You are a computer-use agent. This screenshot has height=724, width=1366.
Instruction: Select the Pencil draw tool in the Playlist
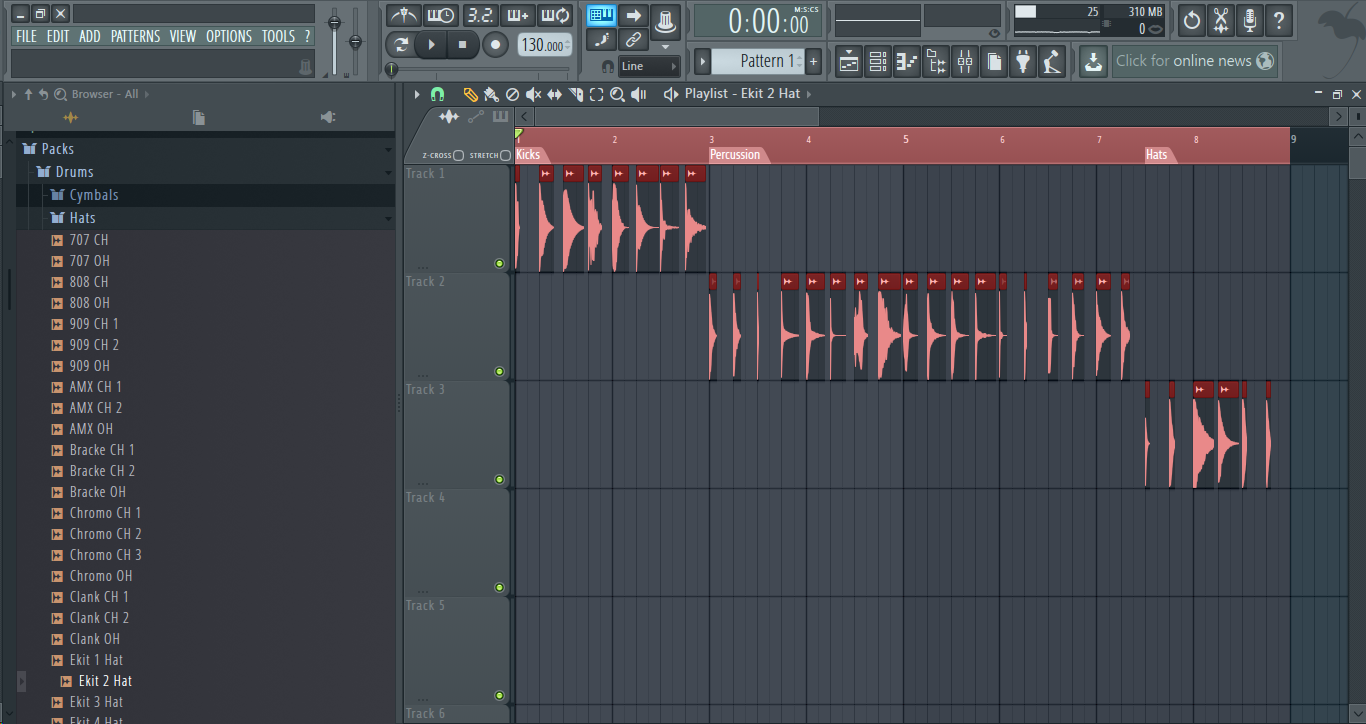pos(470,94)
